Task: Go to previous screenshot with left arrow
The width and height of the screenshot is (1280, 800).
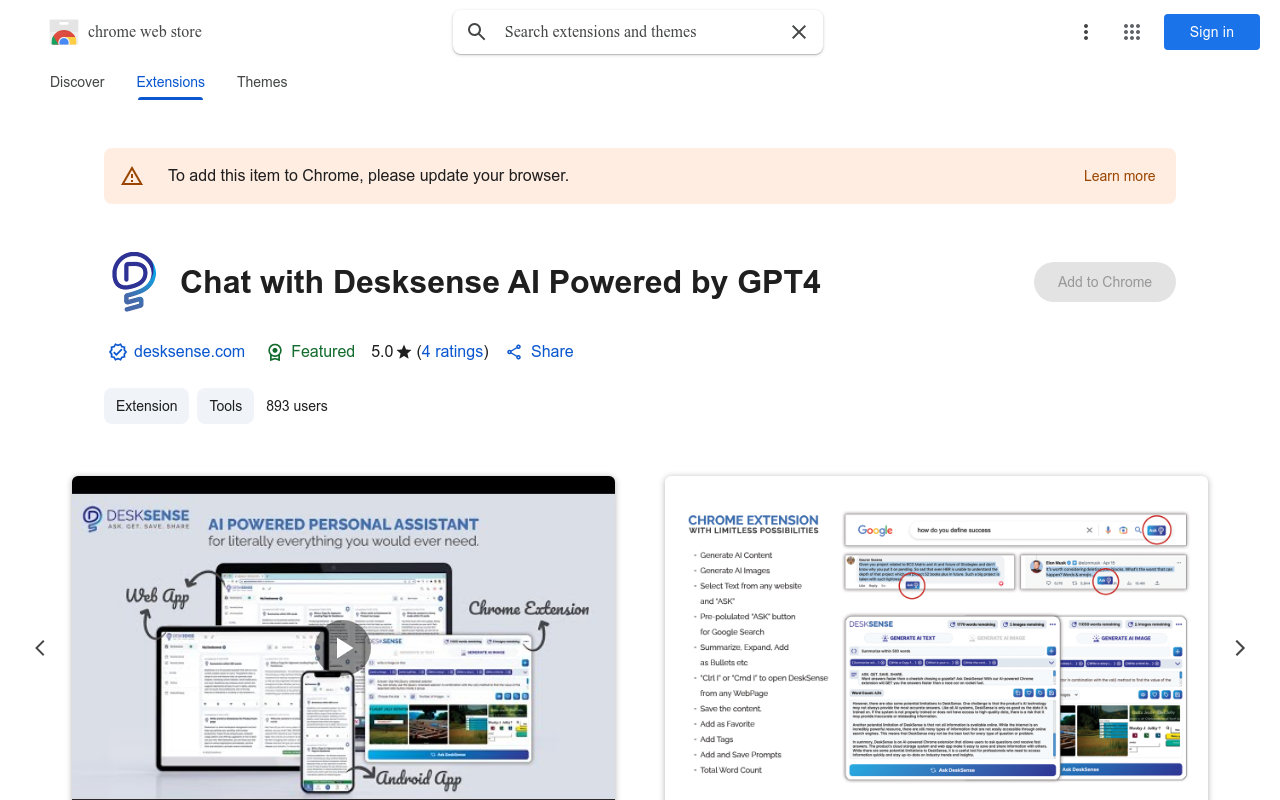Action: coord(40,648)
